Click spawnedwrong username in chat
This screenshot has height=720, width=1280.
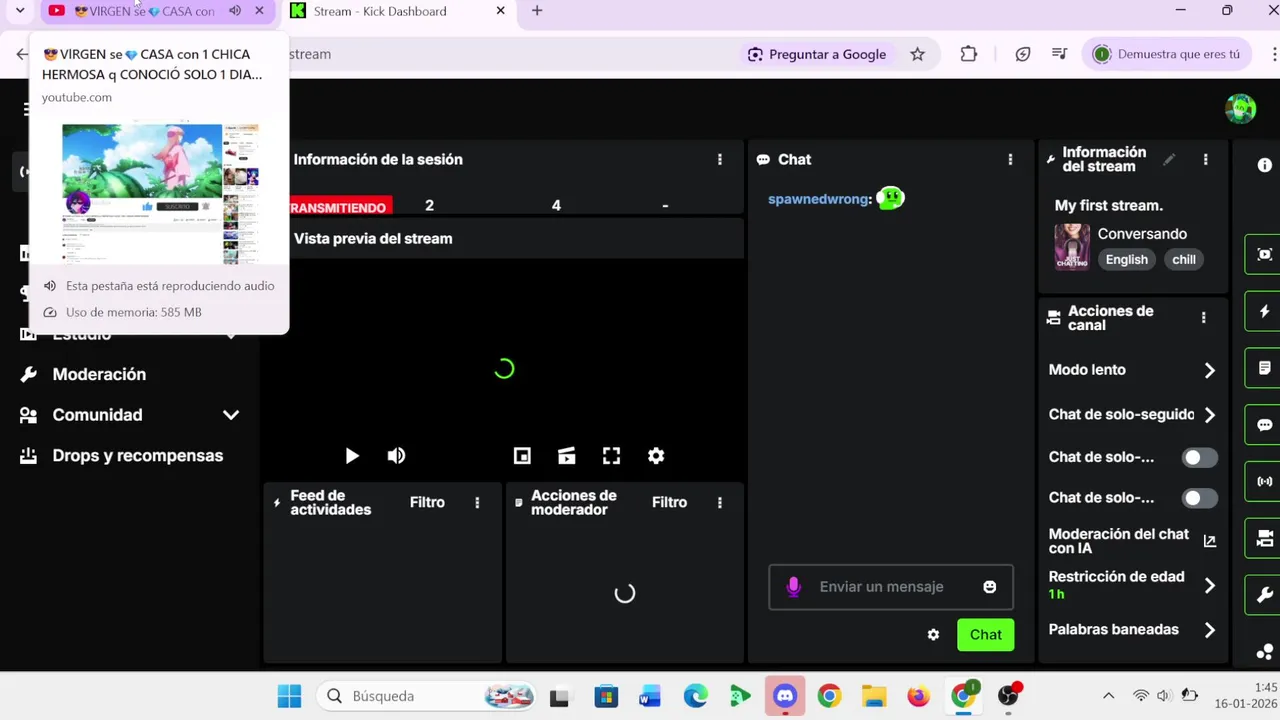tap(819, 199)
